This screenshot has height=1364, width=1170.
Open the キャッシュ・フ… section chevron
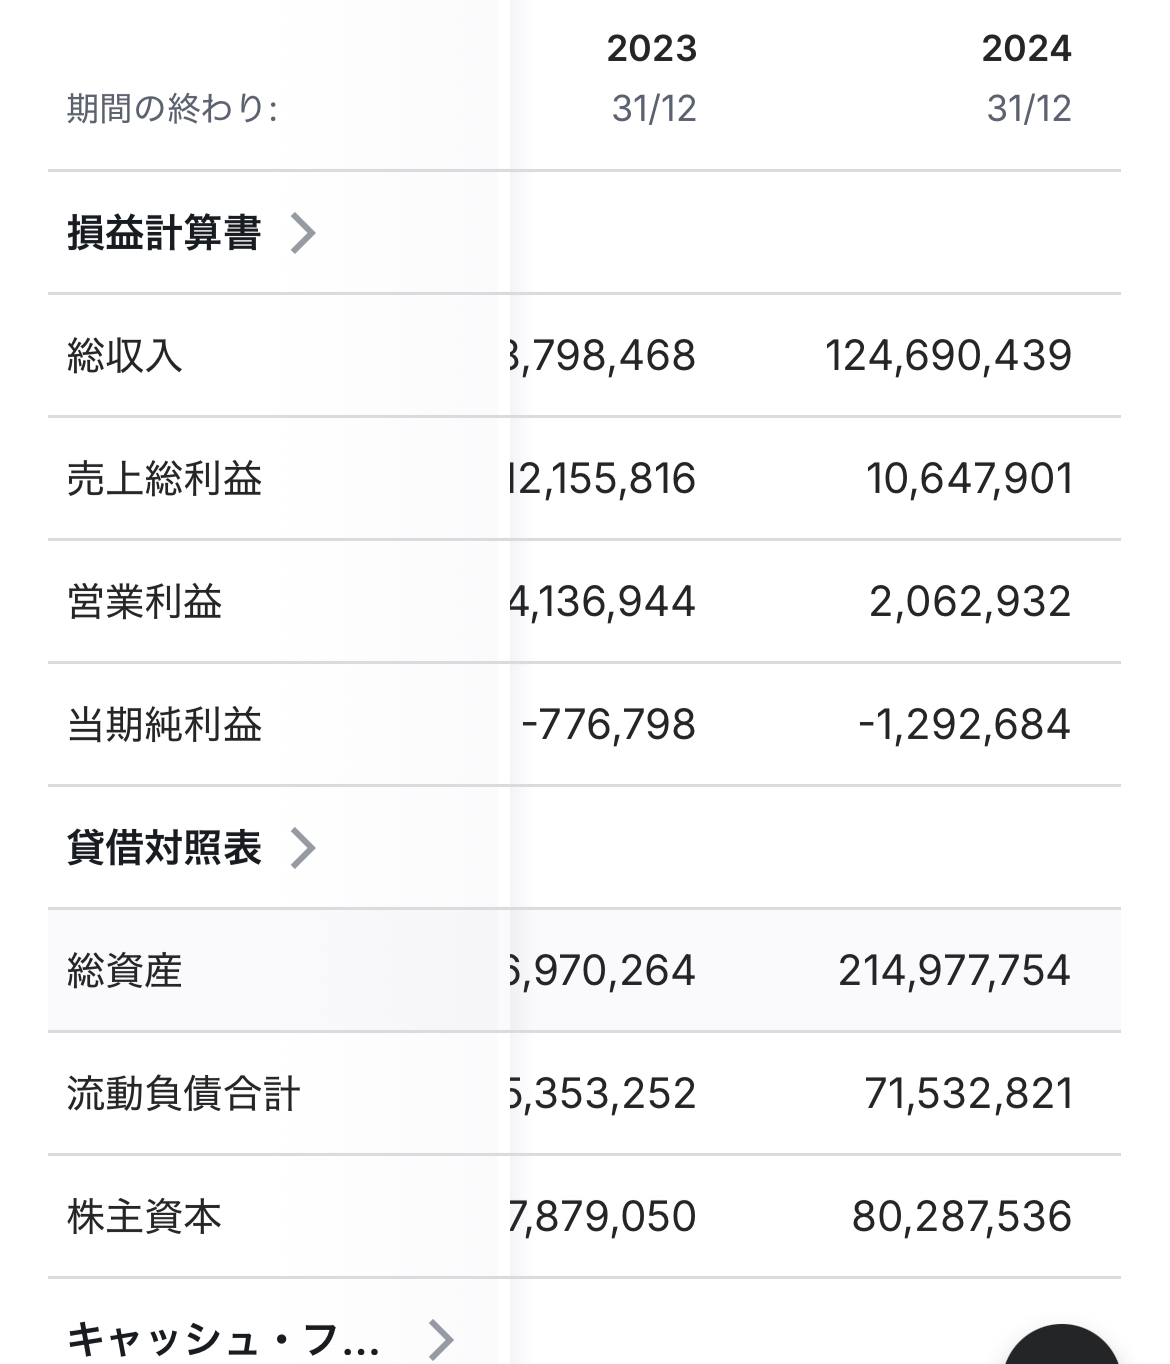(440, 1339)
